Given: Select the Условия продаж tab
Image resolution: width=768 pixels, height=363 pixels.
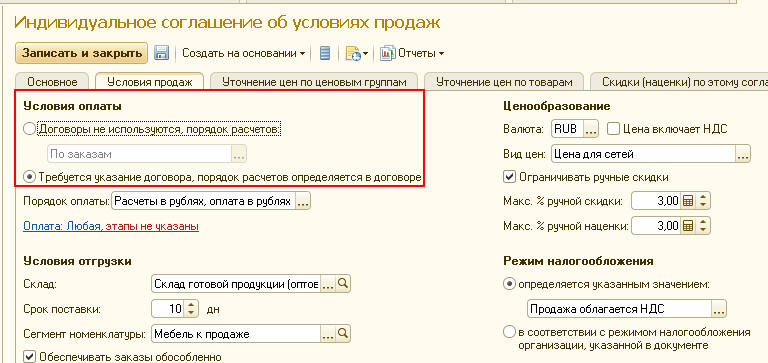Looking at the screenshot, I should 150,82.
